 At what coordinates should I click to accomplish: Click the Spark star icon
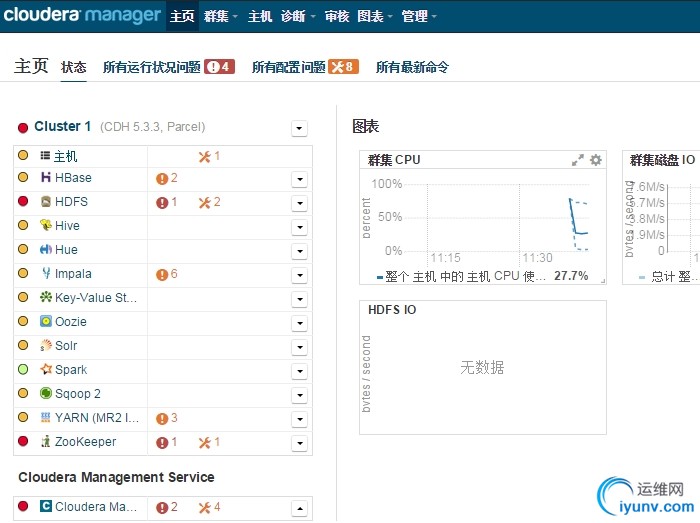coord(46,369)
